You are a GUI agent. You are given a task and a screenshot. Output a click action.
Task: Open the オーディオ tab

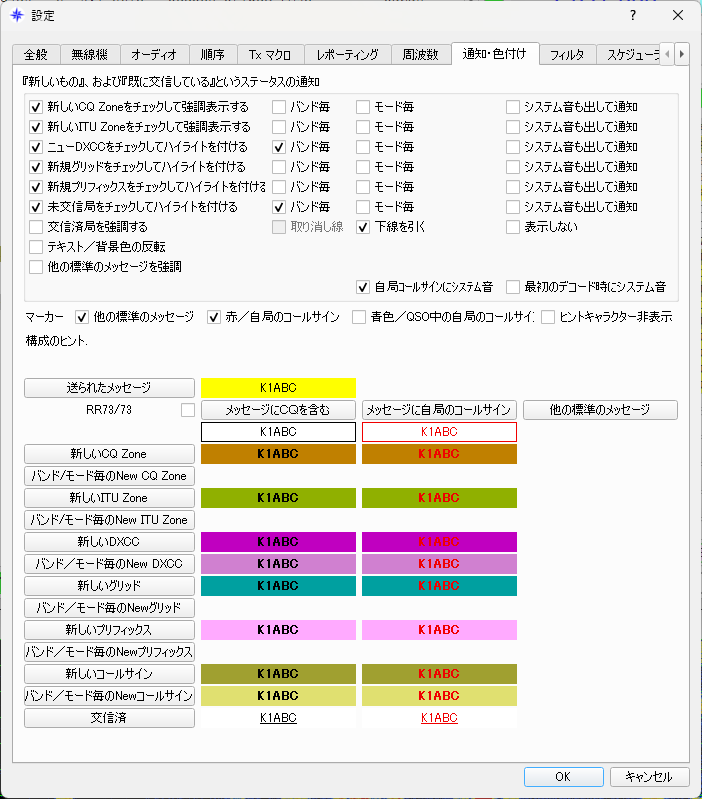[154, 55]
